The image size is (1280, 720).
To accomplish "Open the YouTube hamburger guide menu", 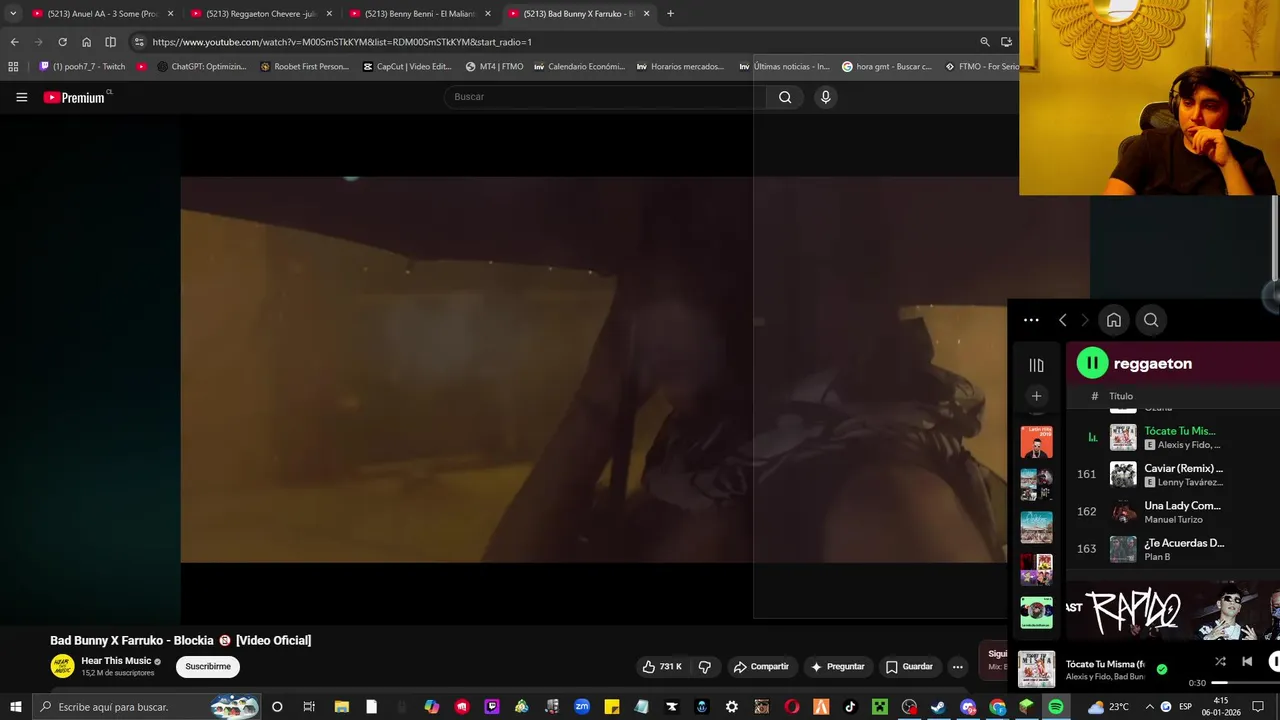I will pos(21,97).
